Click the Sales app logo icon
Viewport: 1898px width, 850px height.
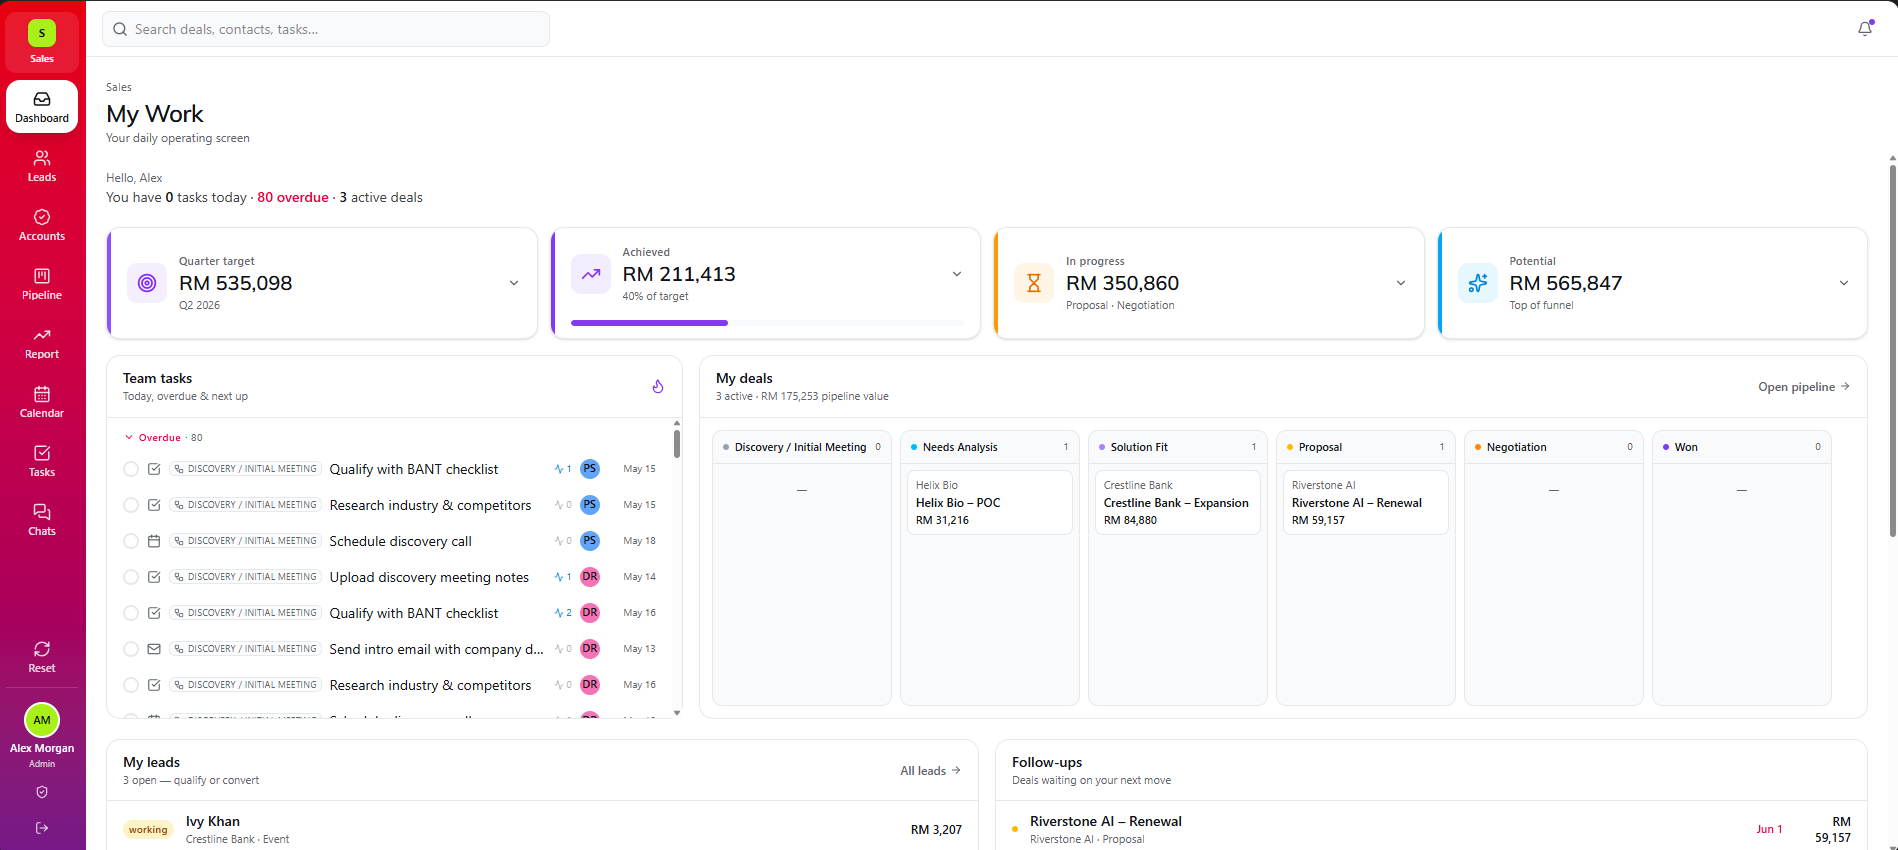(x=42, y=33)
